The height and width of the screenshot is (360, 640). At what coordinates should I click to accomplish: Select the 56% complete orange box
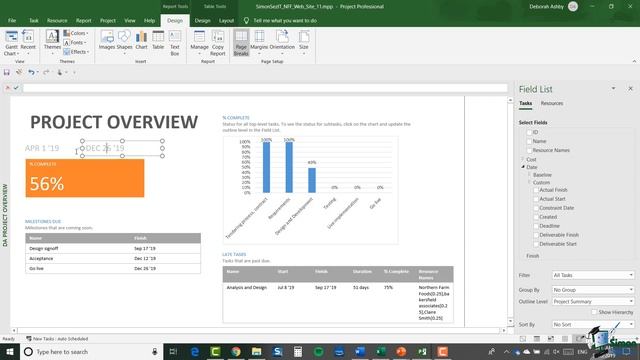[85, 178]
